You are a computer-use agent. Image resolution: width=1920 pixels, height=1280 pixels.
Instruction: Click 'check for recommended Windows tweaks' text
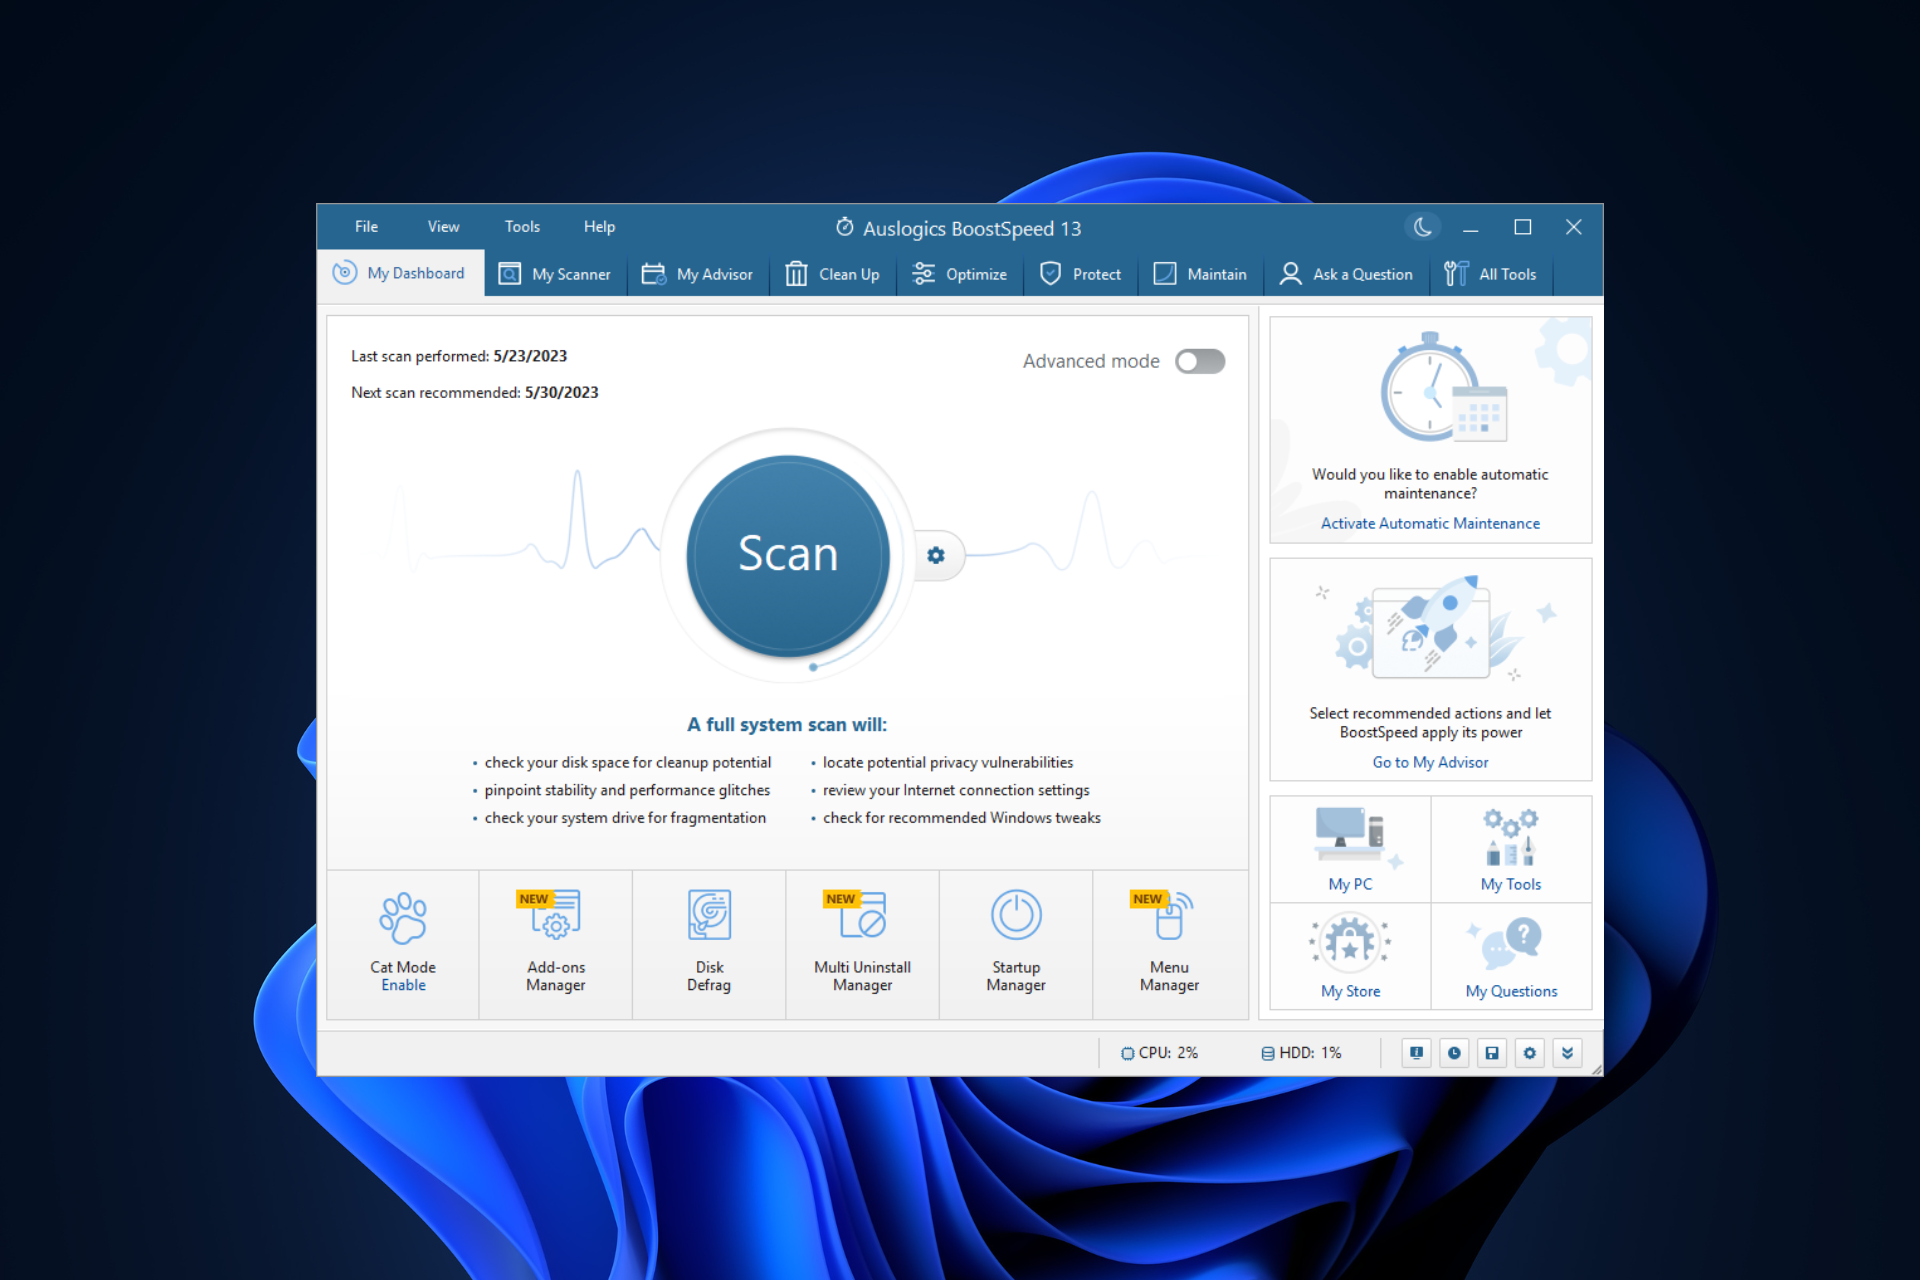(962, 817)
